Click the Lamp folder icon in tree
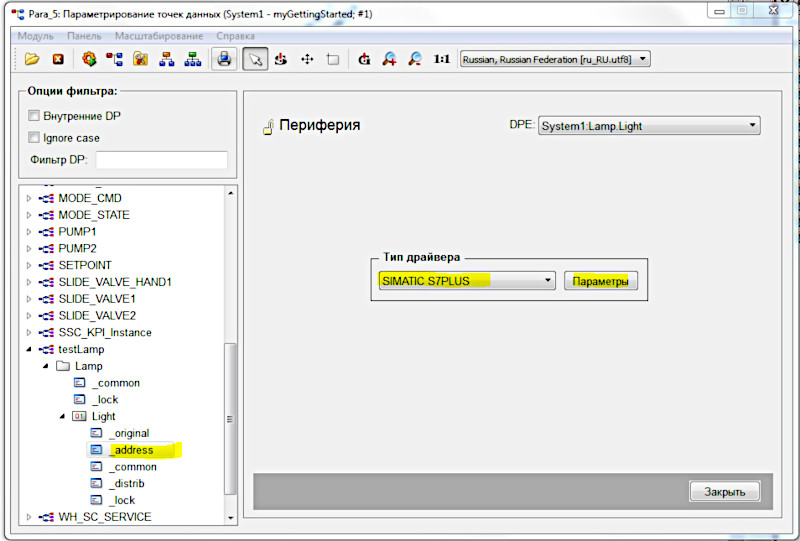This screenshot has height=541, width=800. 63,366
